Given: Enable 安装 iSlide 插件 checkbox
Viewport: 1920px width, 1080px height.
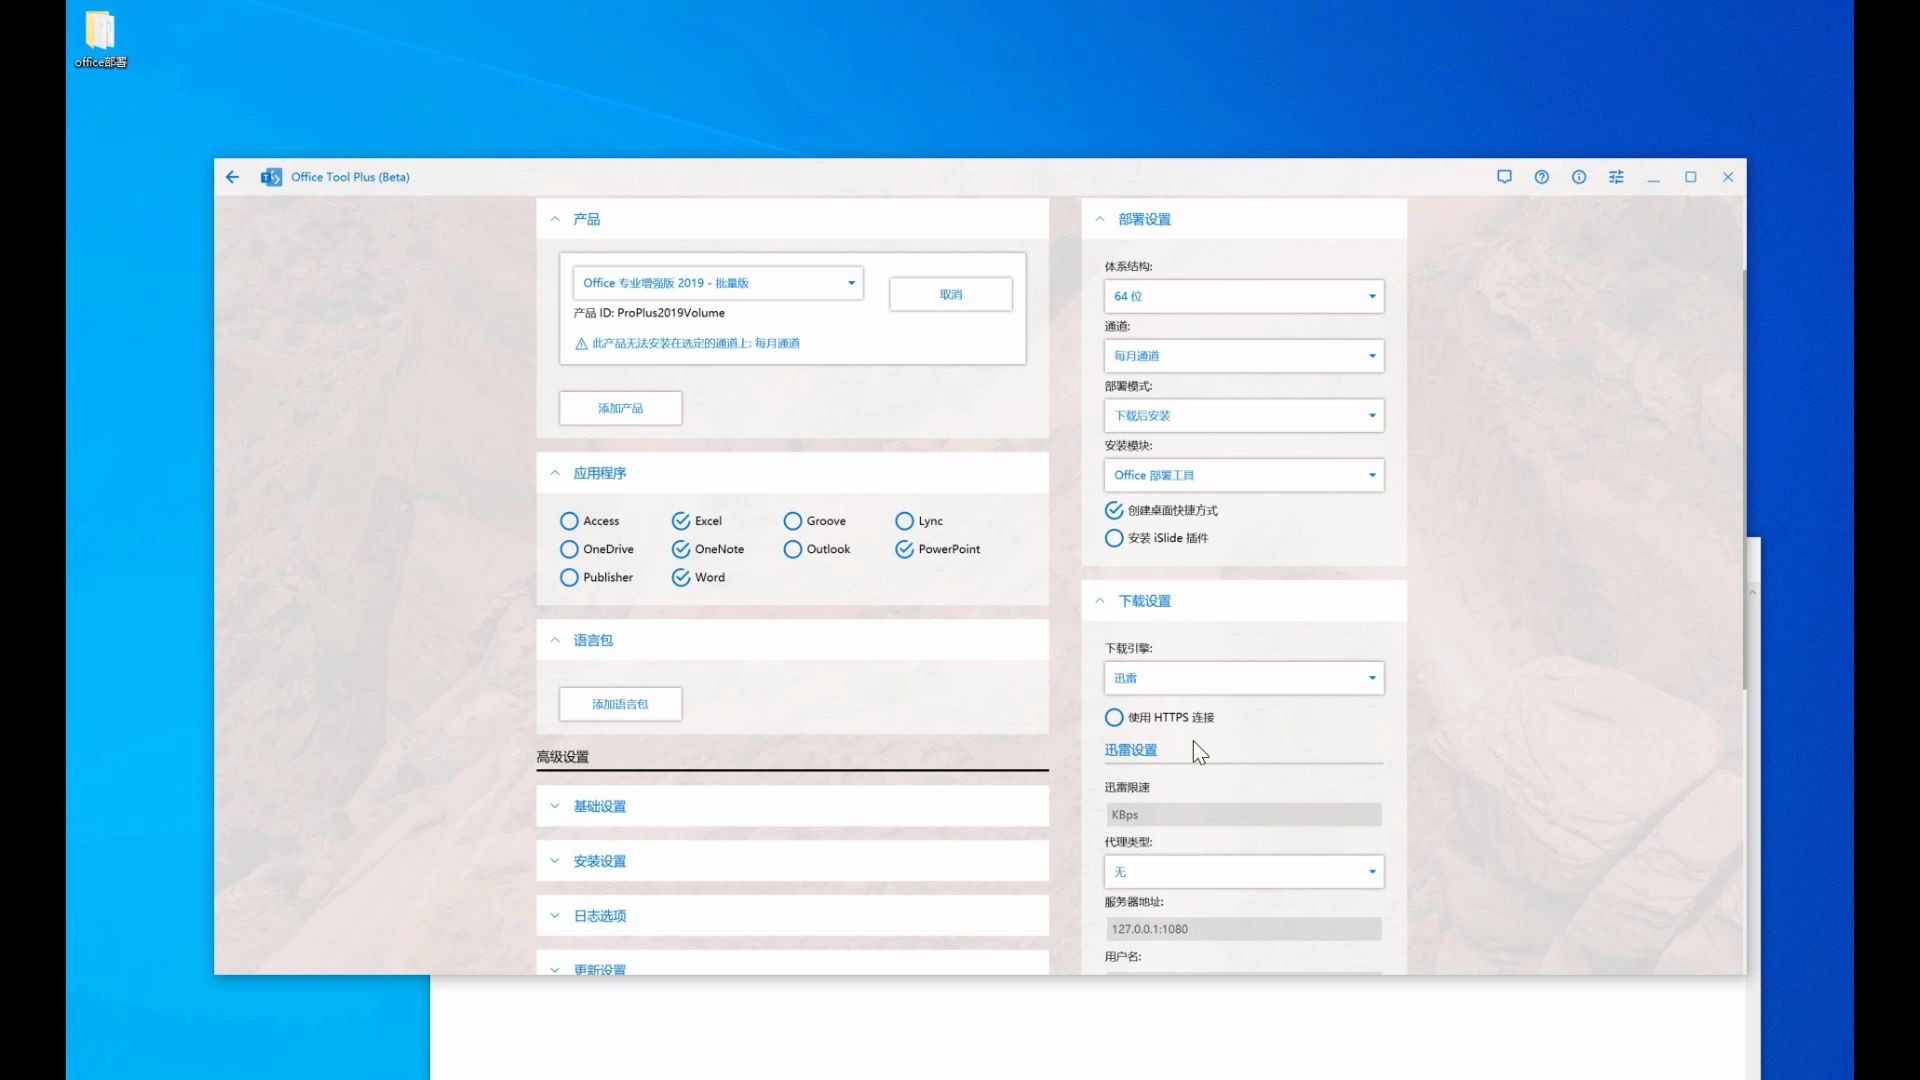Looking at the screenshot, I should pos(1114,538).
